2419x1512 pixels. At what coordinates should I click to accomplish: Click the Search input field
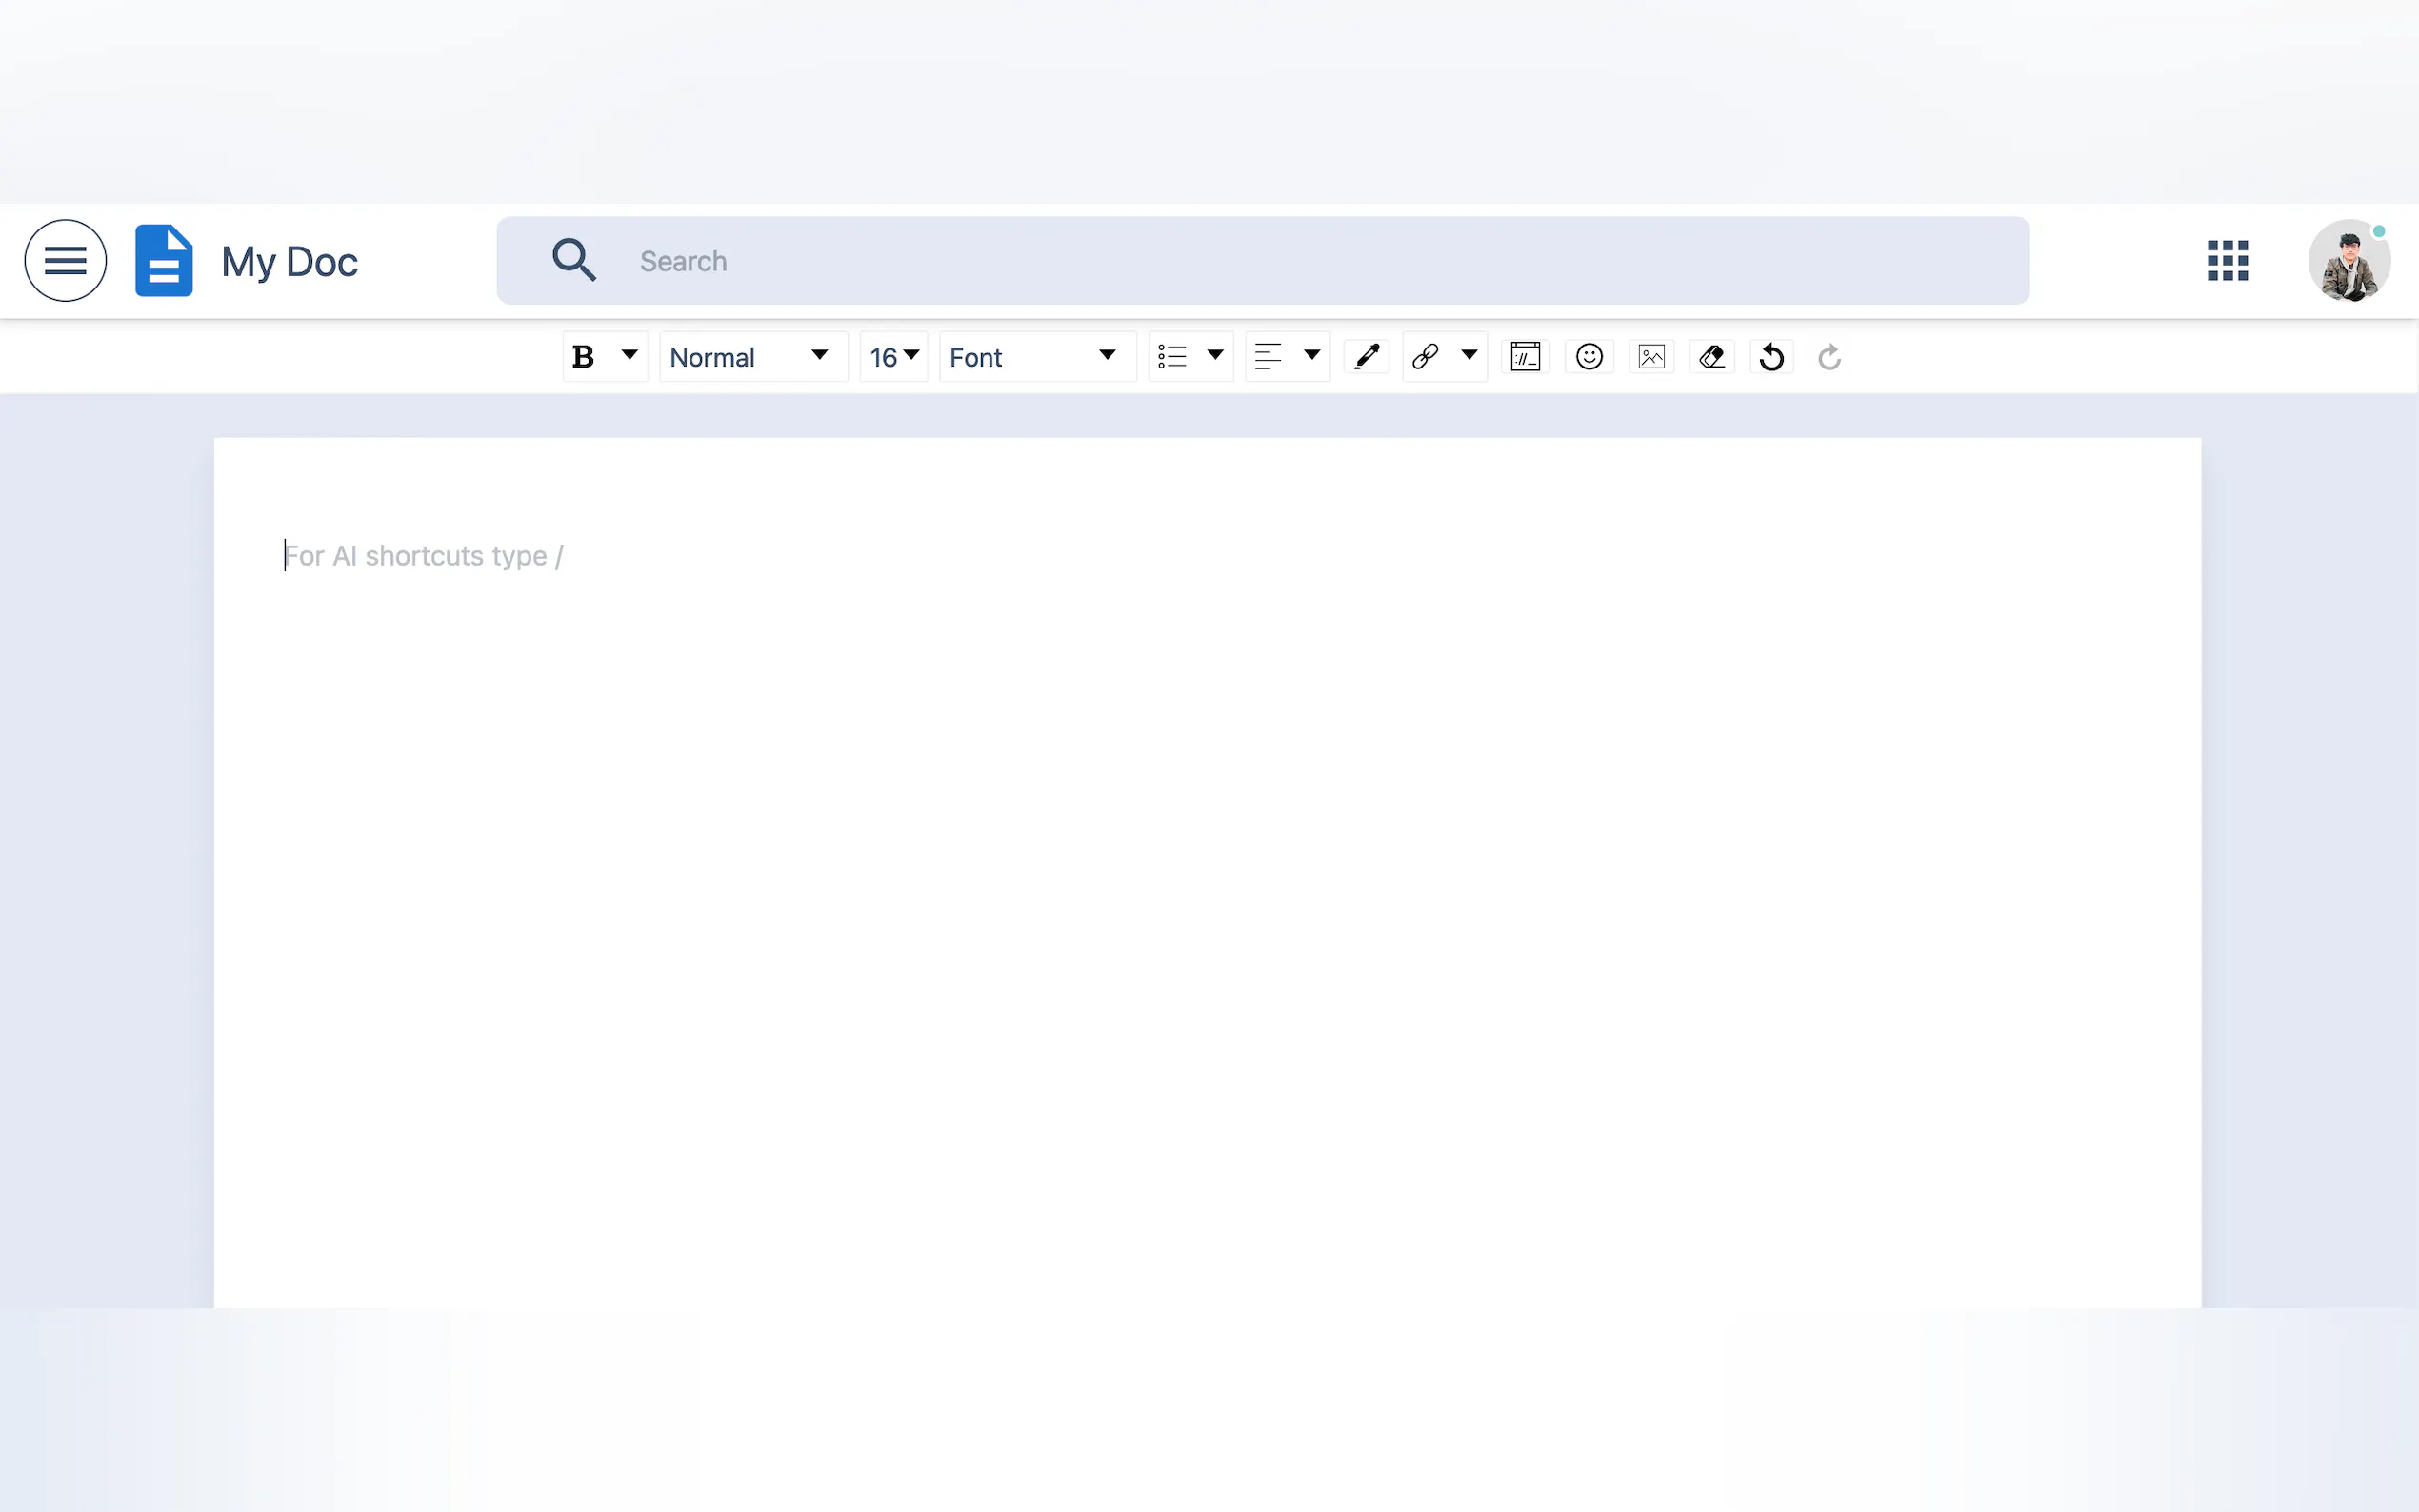click(1300, 261)
